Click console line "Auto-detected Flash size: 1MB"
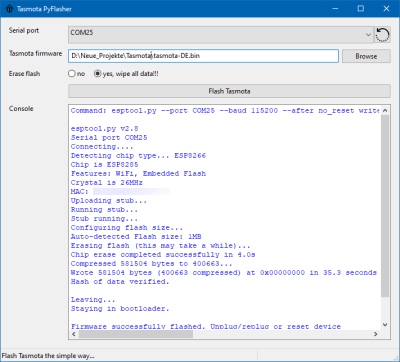Viewport: 400px width, 362px height. 136,237
